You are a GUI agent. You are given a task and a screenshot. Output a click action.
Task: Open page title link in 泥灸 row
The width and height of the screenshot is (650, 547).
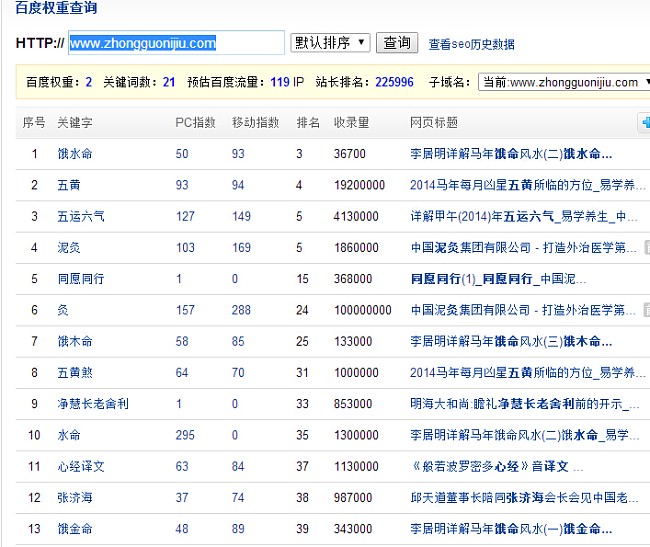pyautogui.click(x=523, y=247)
